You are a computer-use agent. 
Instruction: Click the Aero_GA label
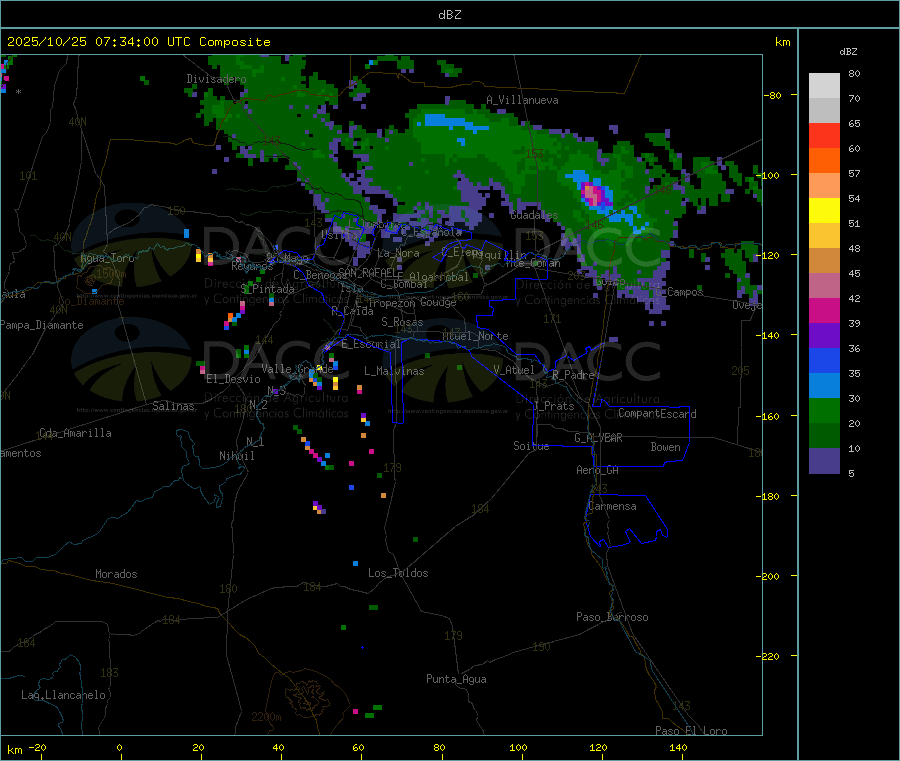[598, 470]
